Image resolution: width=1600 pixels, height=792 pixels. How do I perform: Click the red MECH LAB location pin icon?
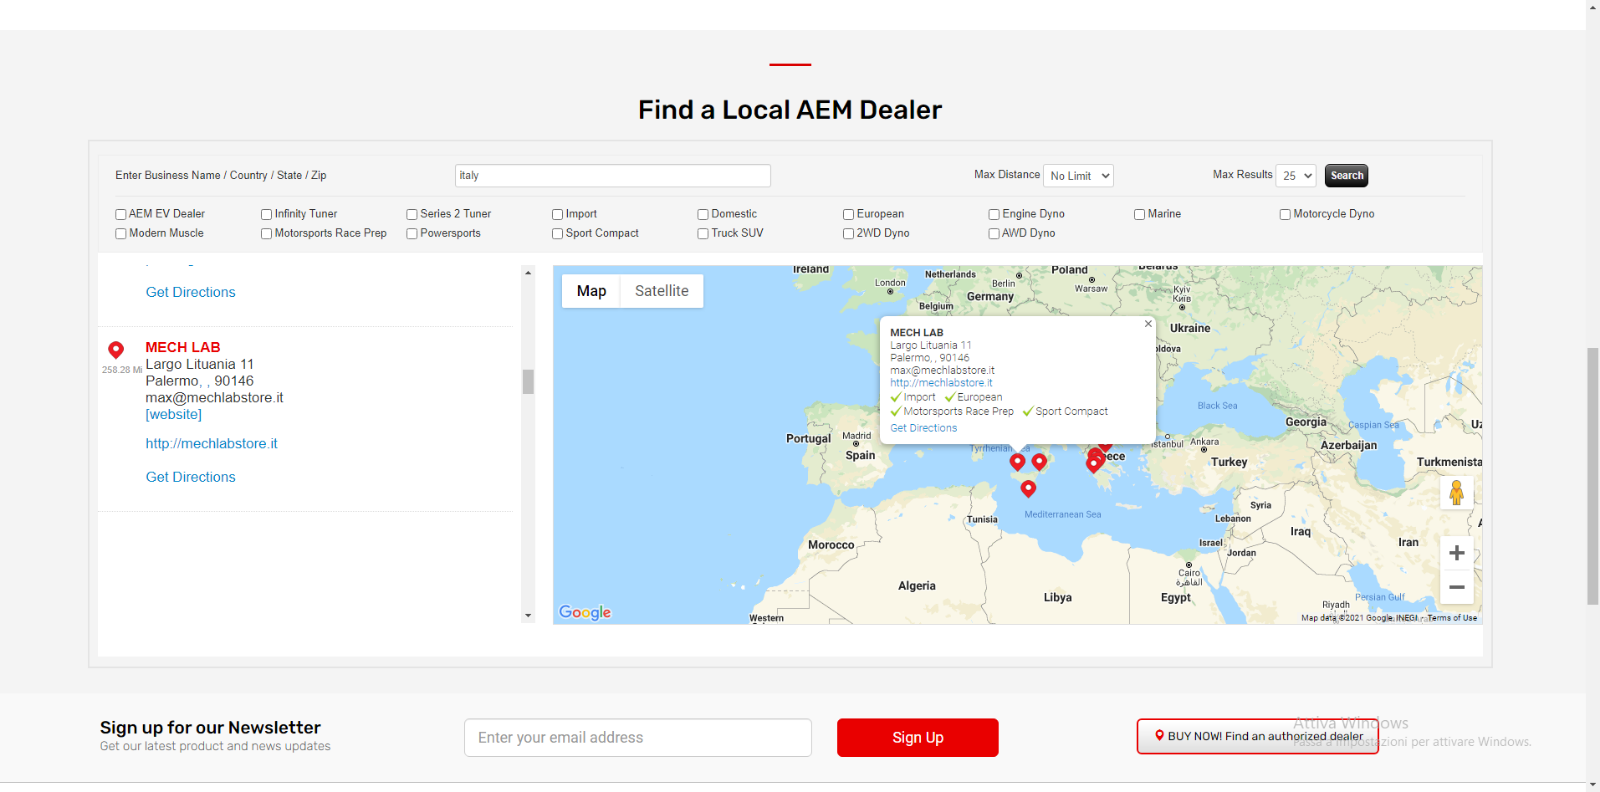(116, 350)
